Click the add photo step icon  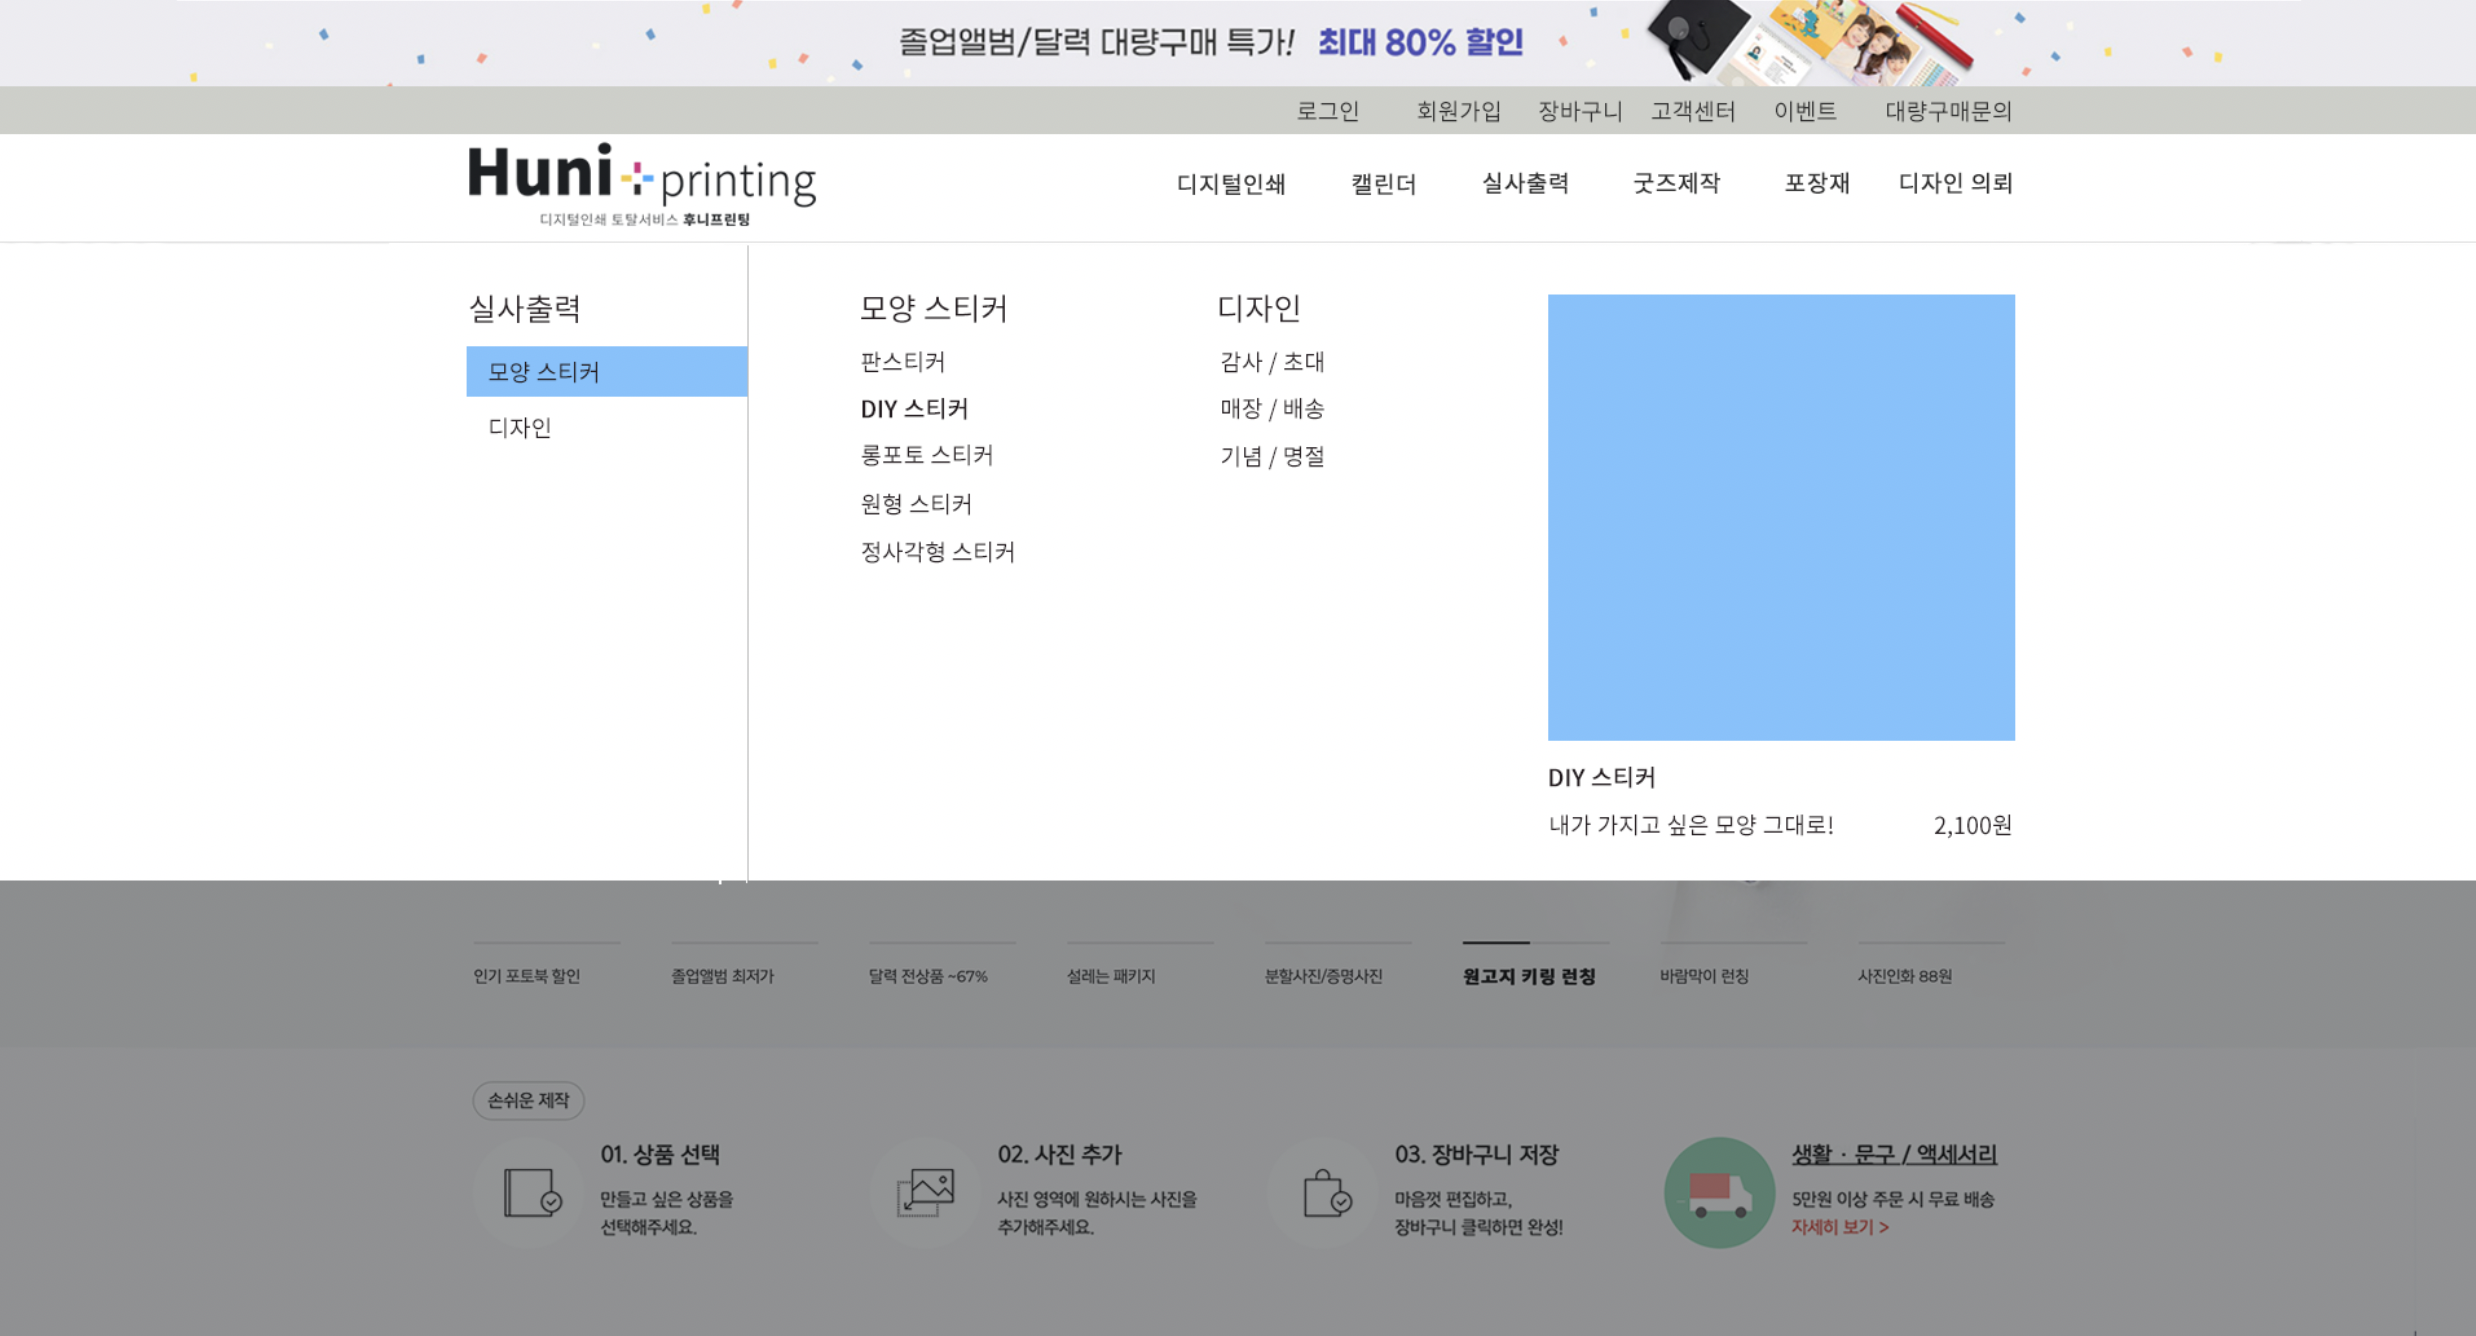925,1192
